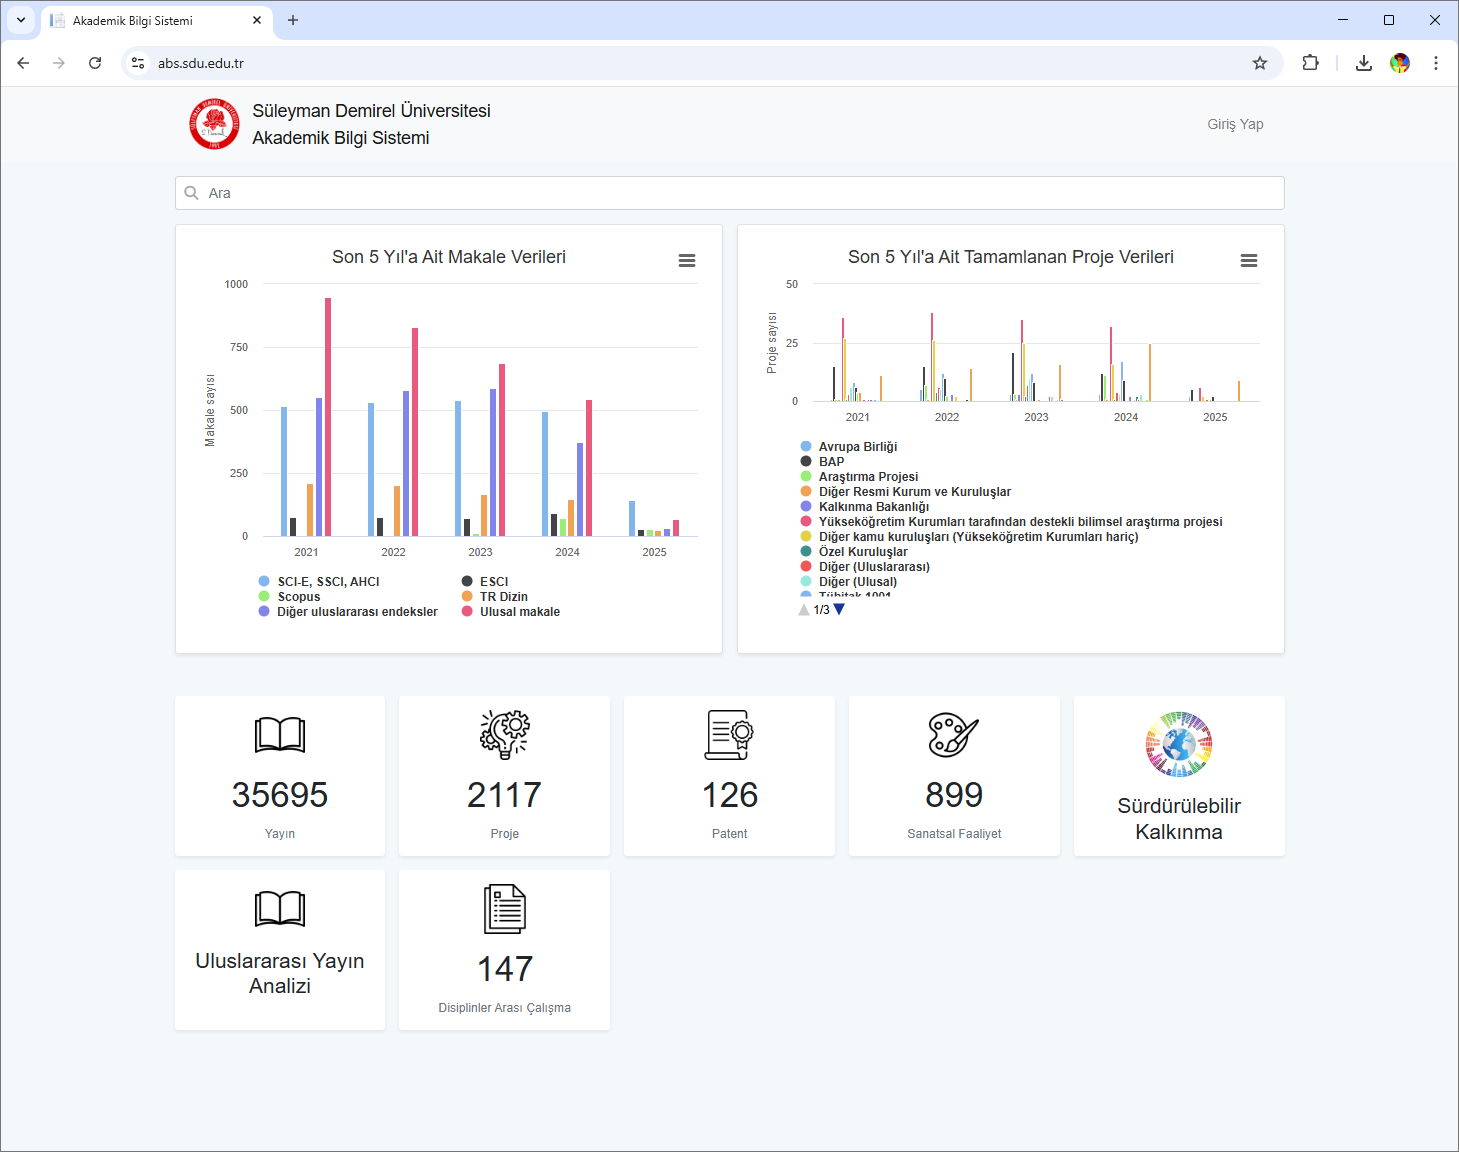
Task: Go to next project legend page
Action: [x=839, y=609]
